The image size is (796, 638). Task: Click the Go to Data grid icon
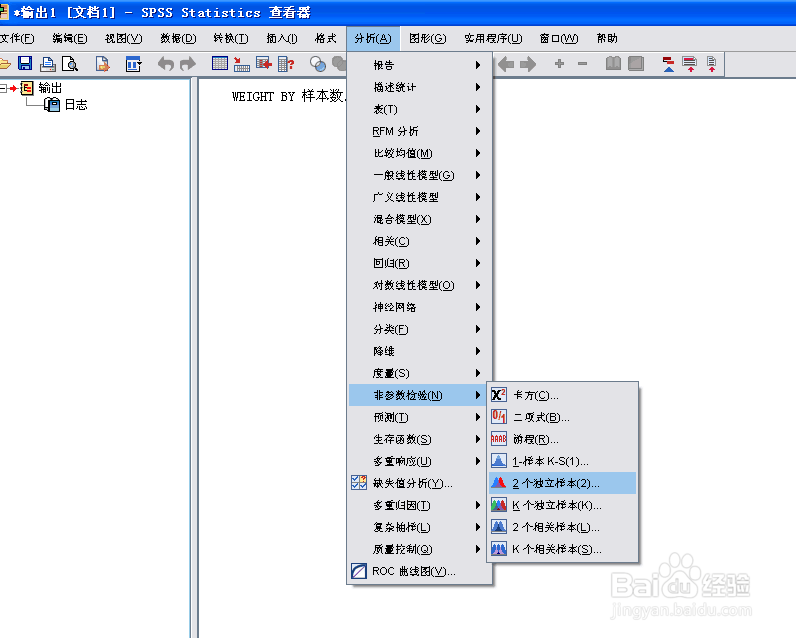pos(220,63)
